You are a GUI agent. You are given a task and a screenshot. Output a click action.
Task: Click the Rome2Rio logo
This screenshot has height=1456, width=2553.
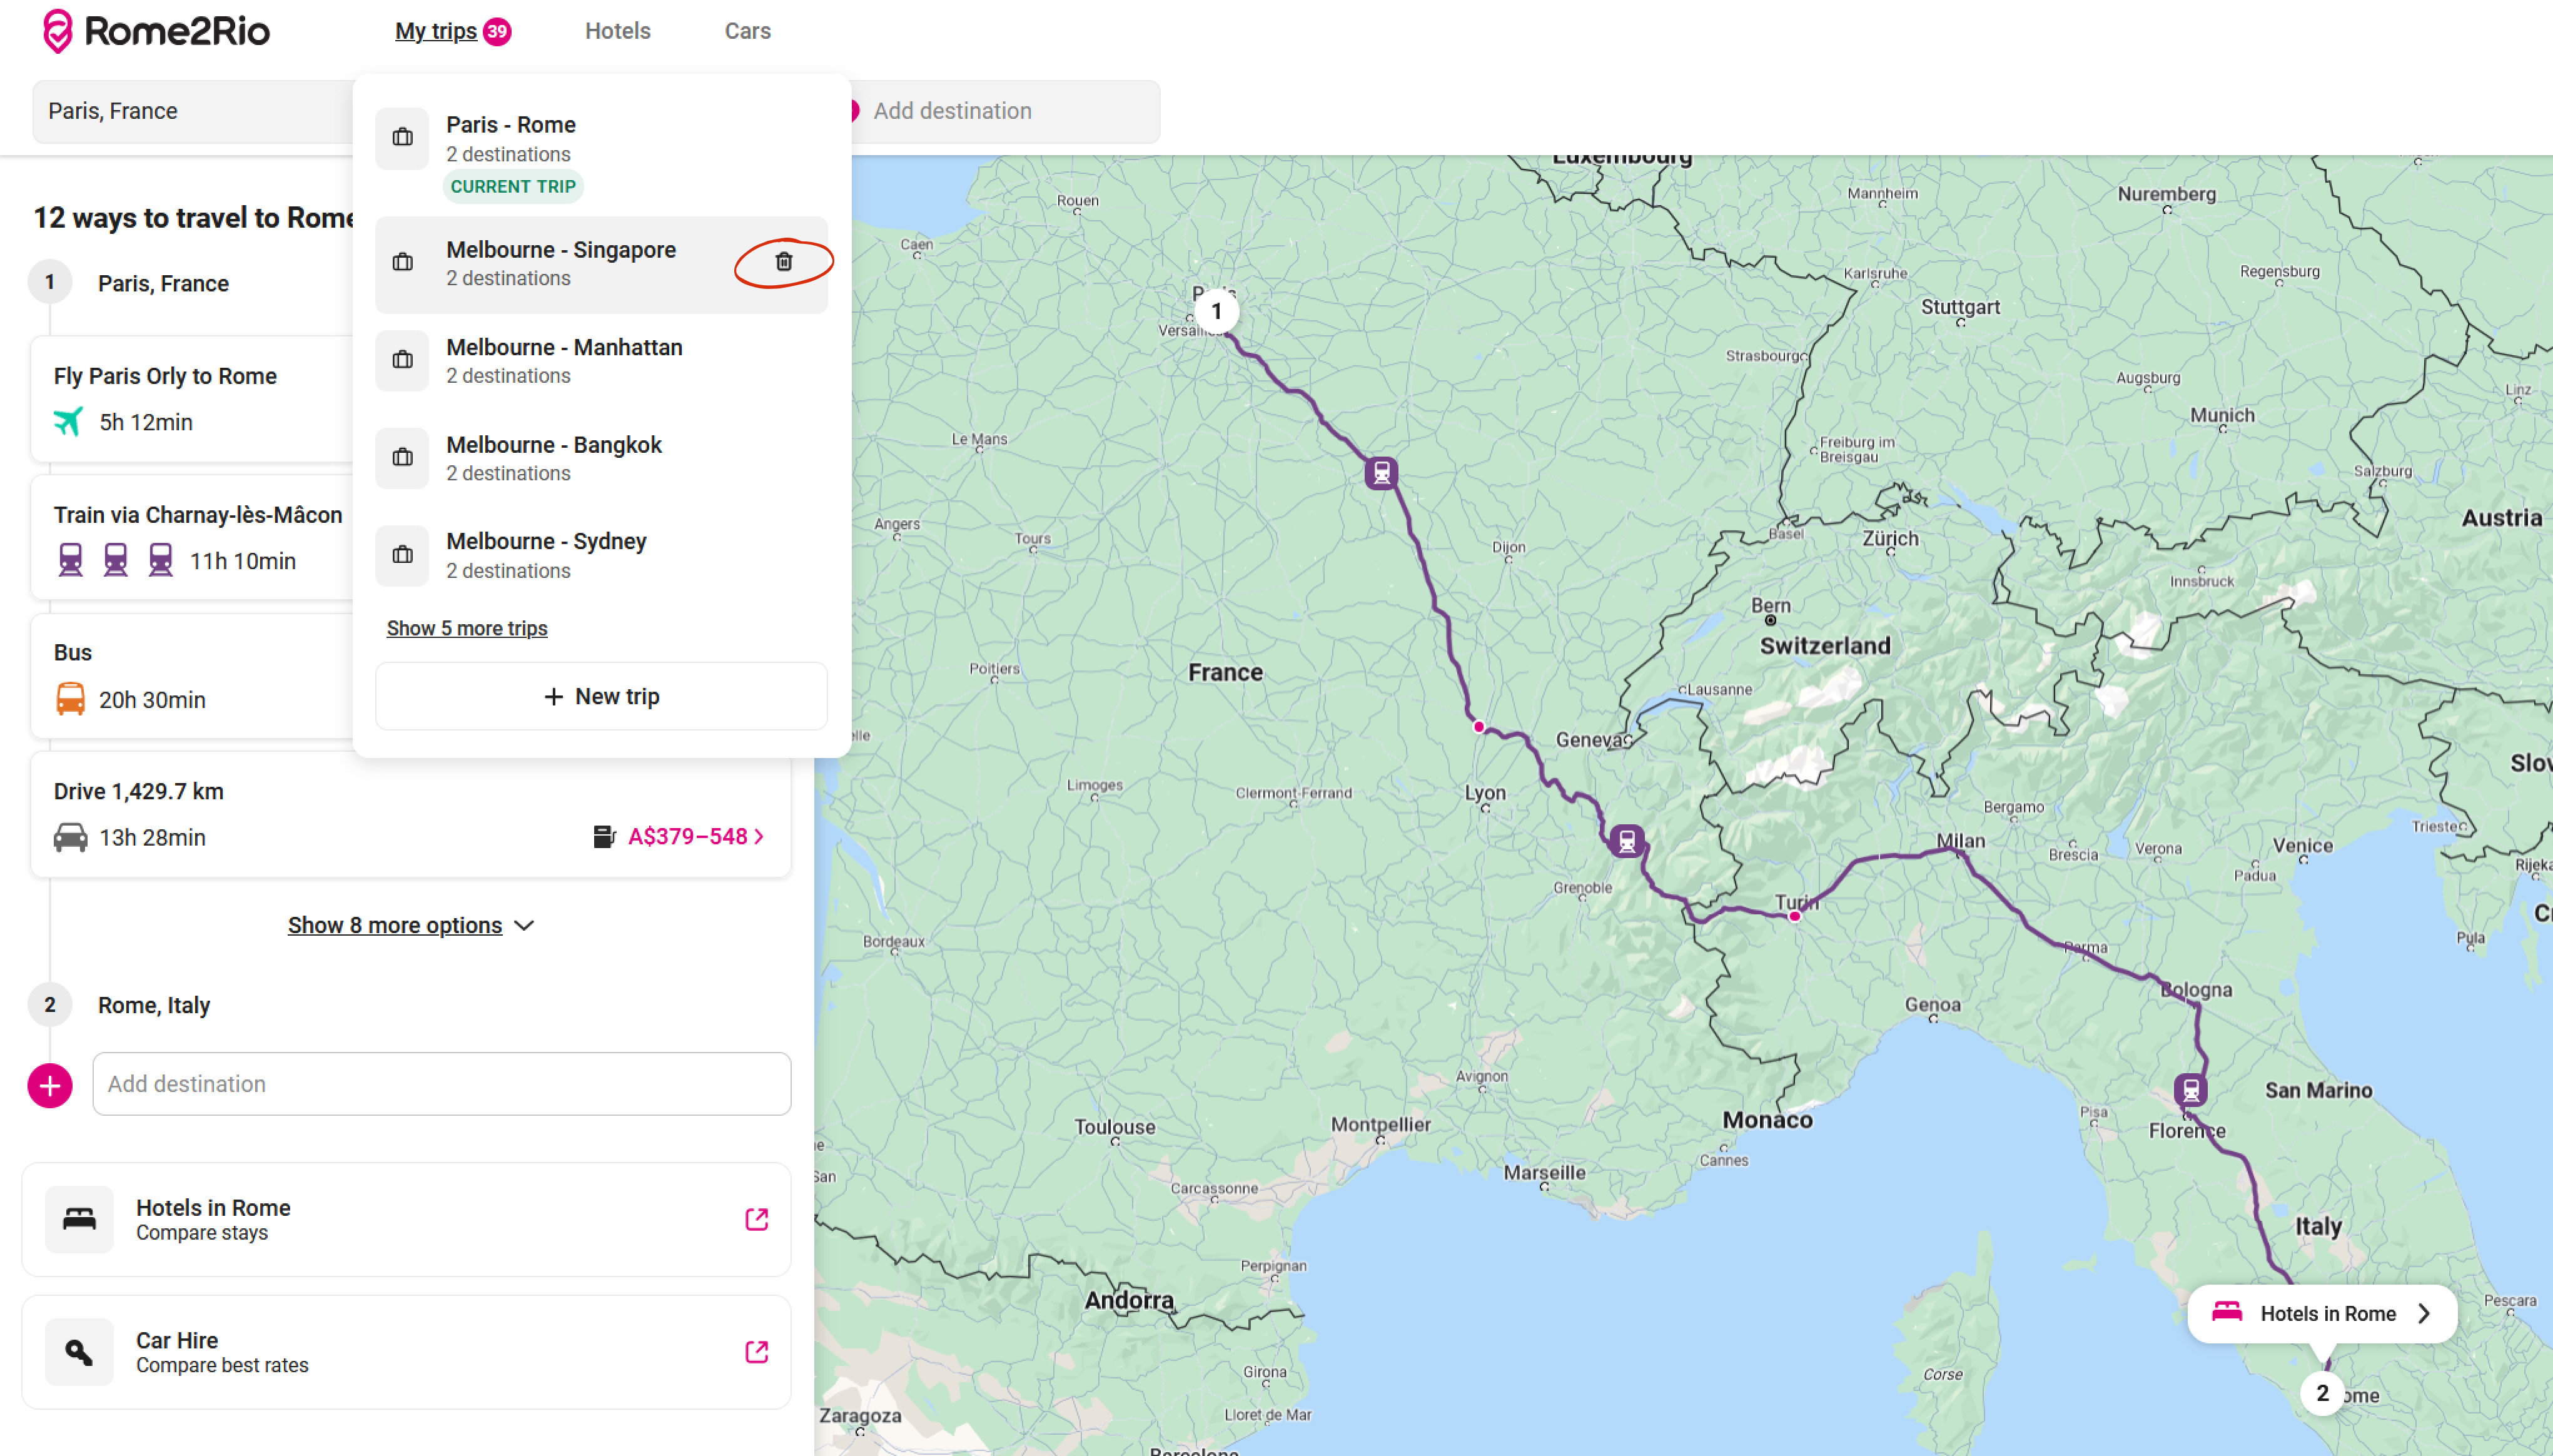pos(156,31)
